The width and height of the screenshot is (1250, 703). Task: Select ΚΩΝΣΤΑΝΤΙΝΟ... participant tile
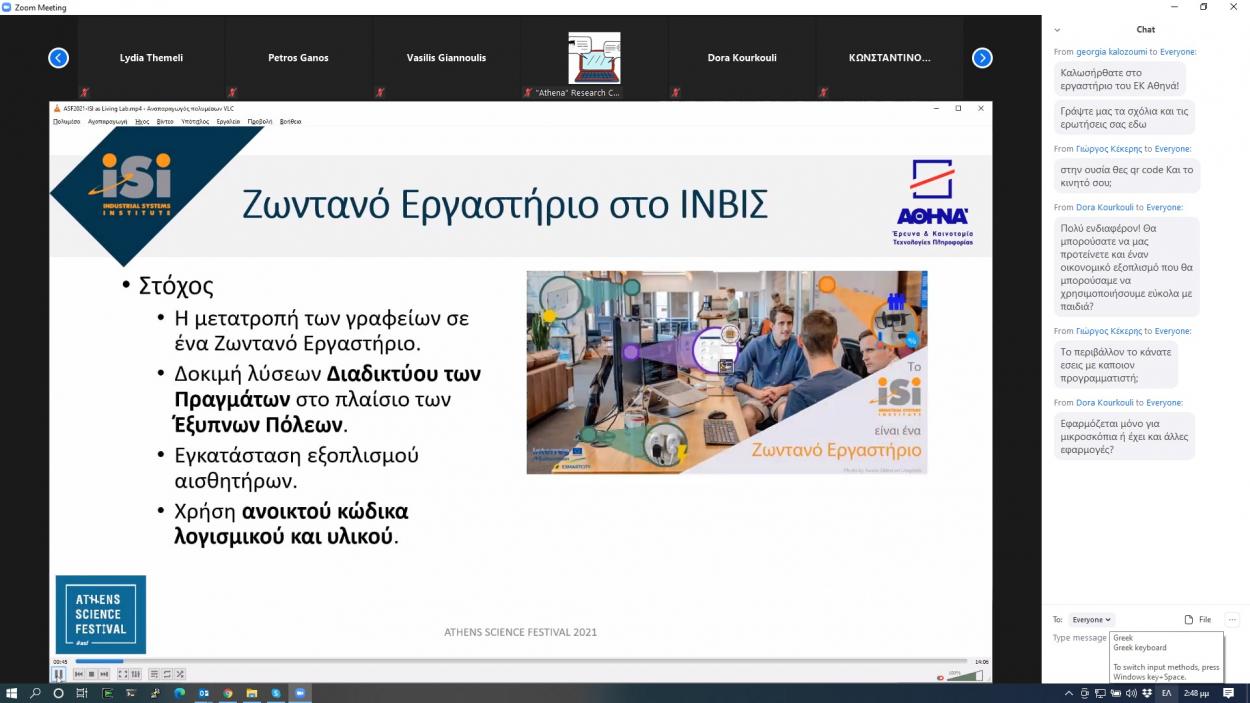tap(890, 58)
